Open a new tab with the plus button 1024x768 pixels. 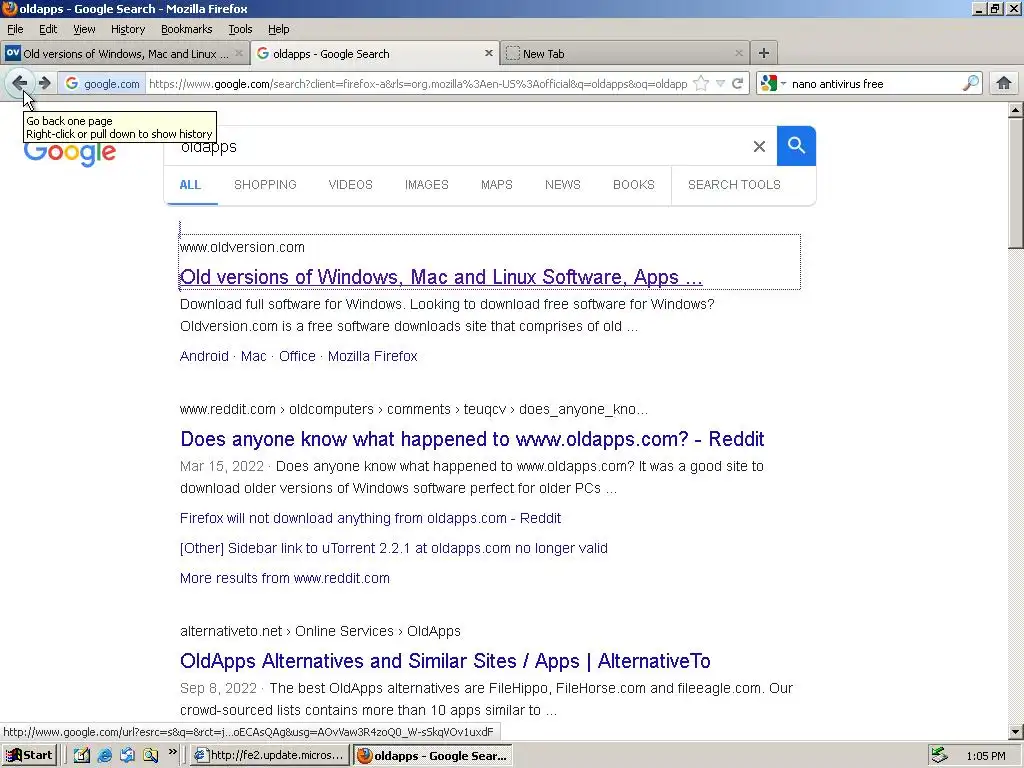point(763,53)
